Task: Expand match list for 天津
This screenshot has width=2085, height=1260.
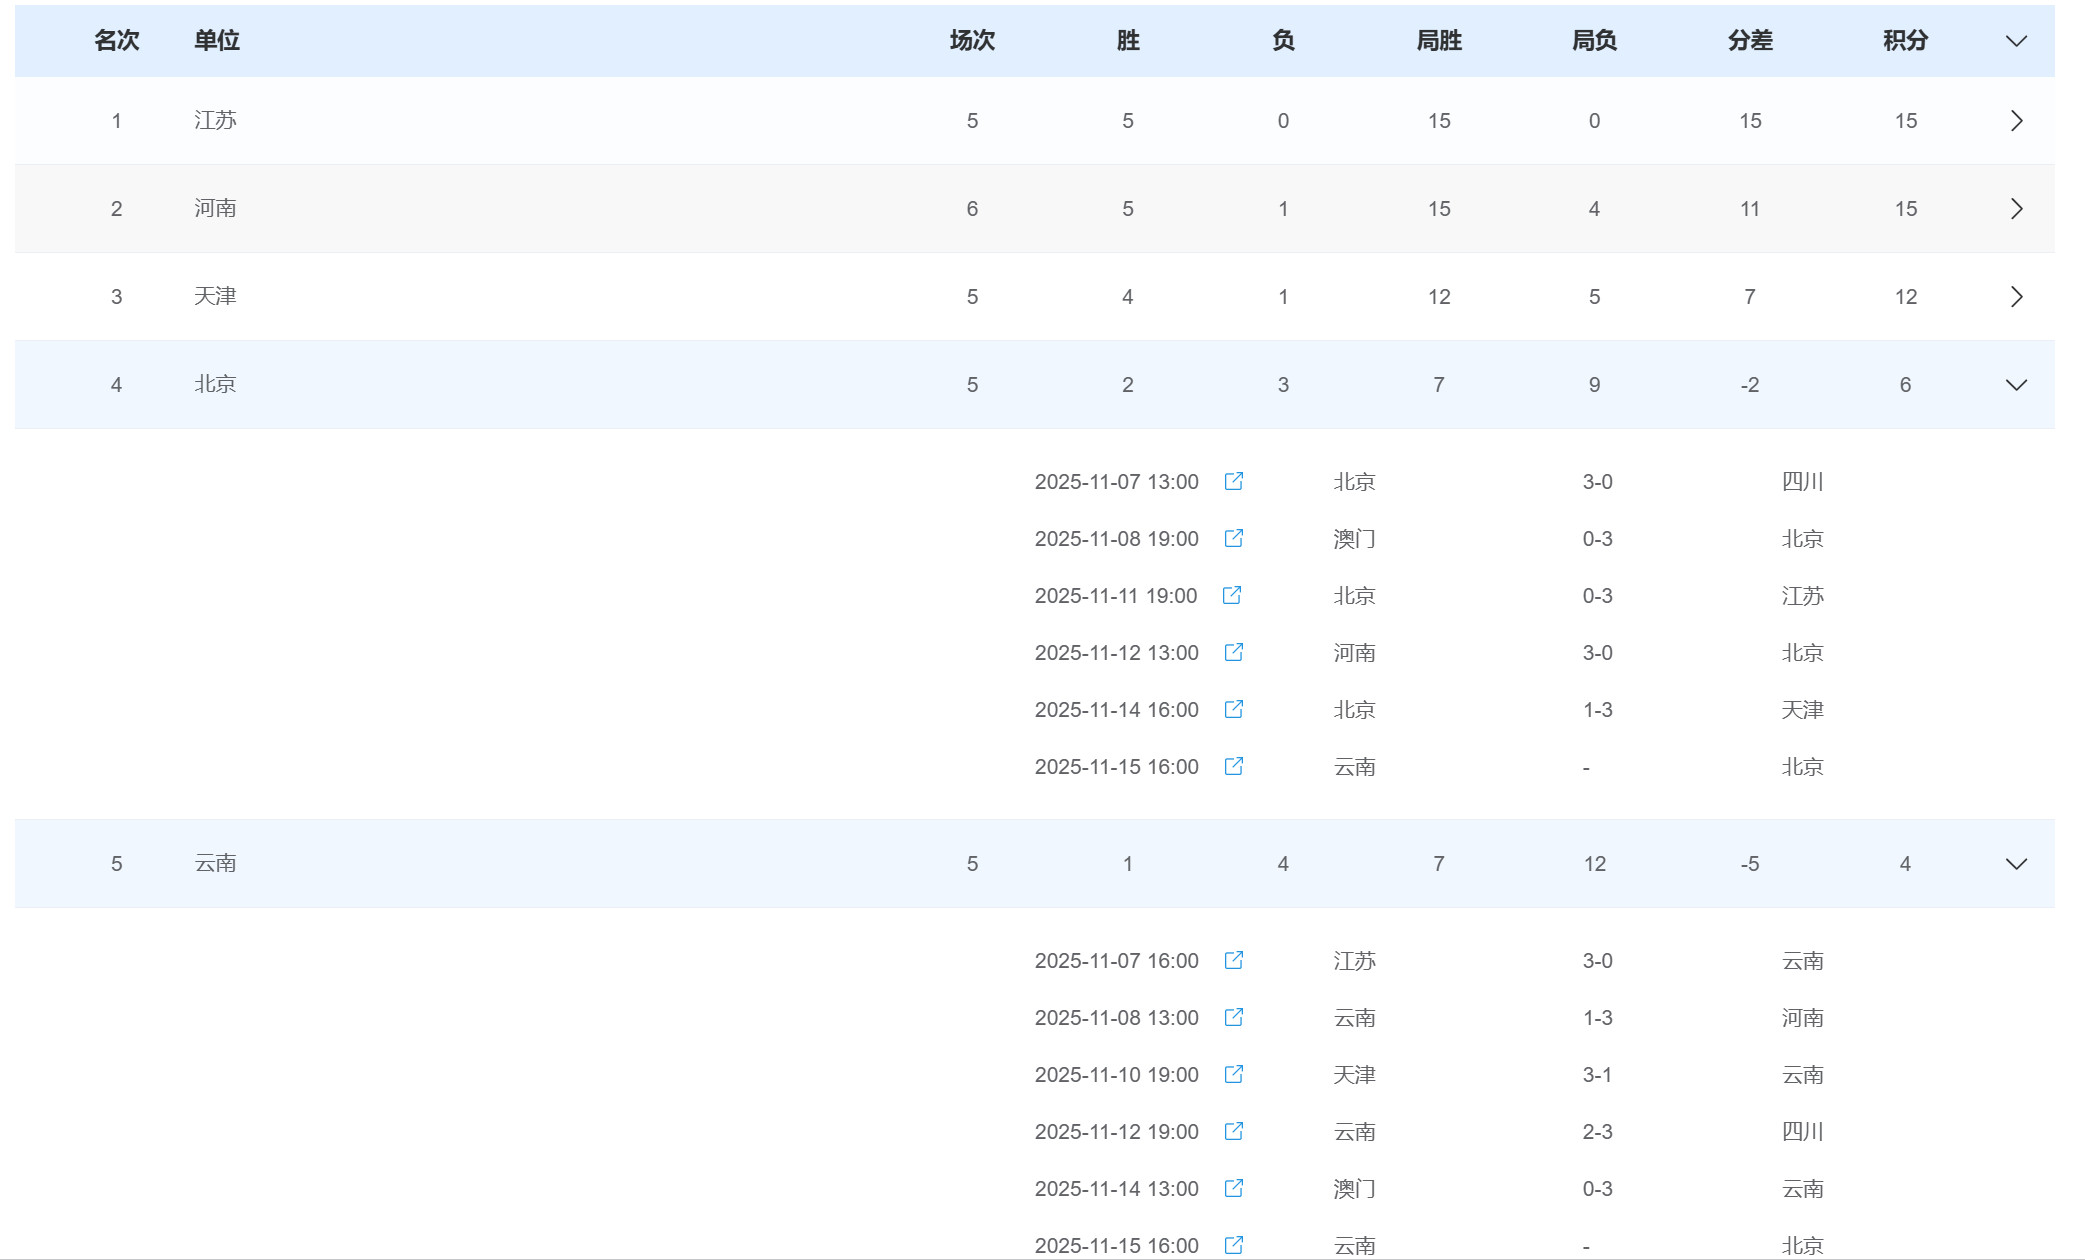Action: pos(2016,297)
